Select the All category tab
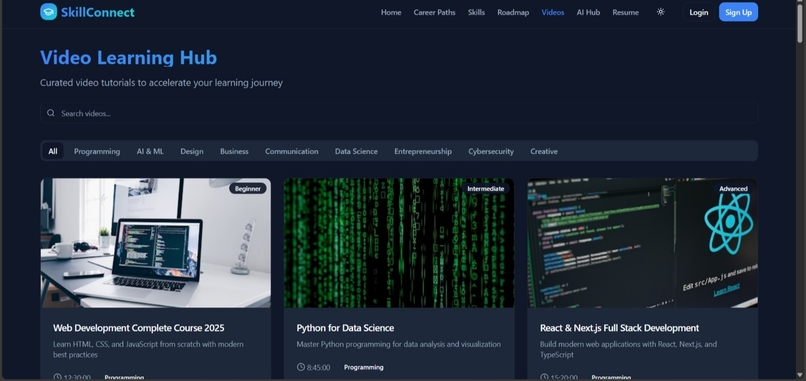The width and height of the screenshot is (806, 381). click(53, 151)
